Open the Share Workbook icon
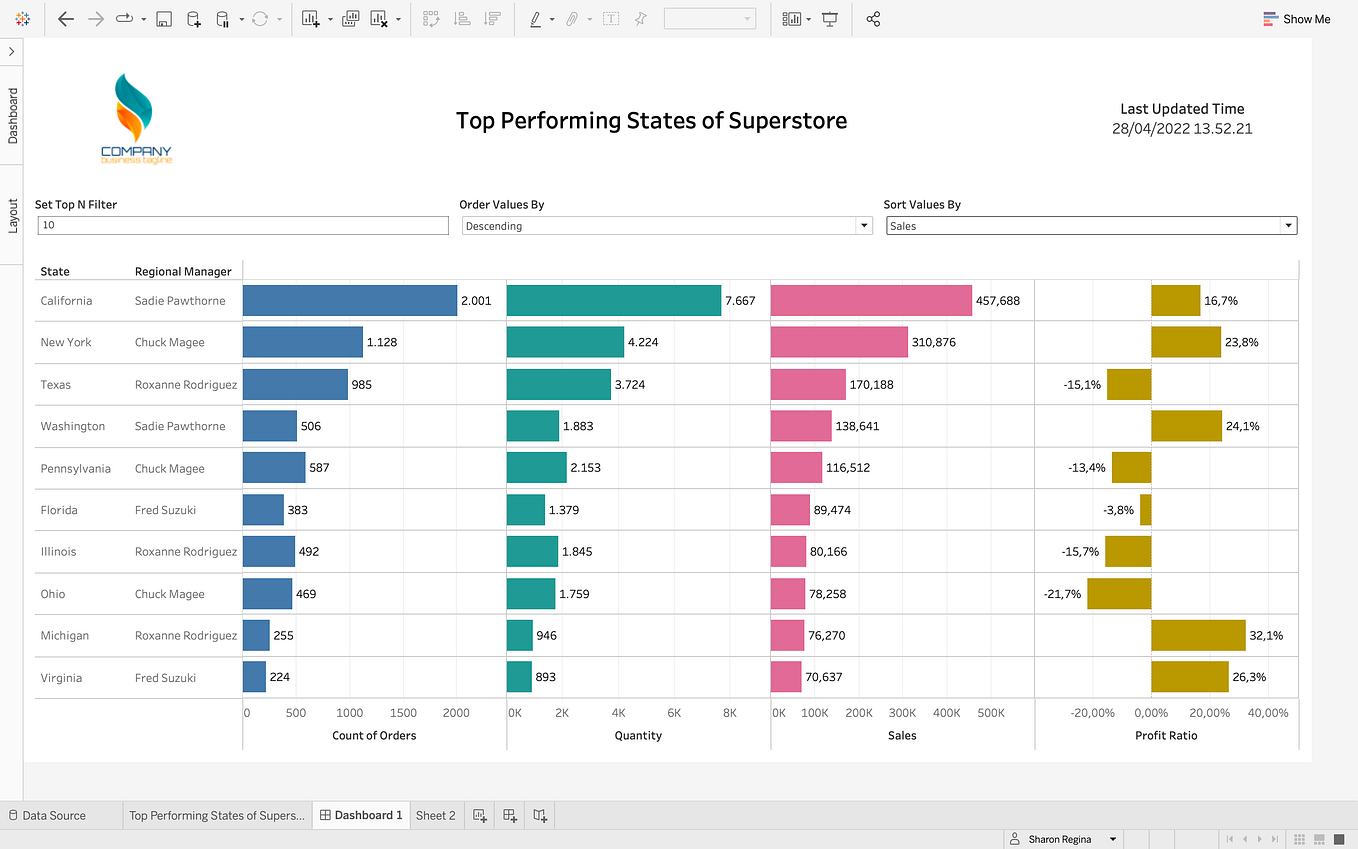Screen dimensions: 1358x849 click(873, 19)
